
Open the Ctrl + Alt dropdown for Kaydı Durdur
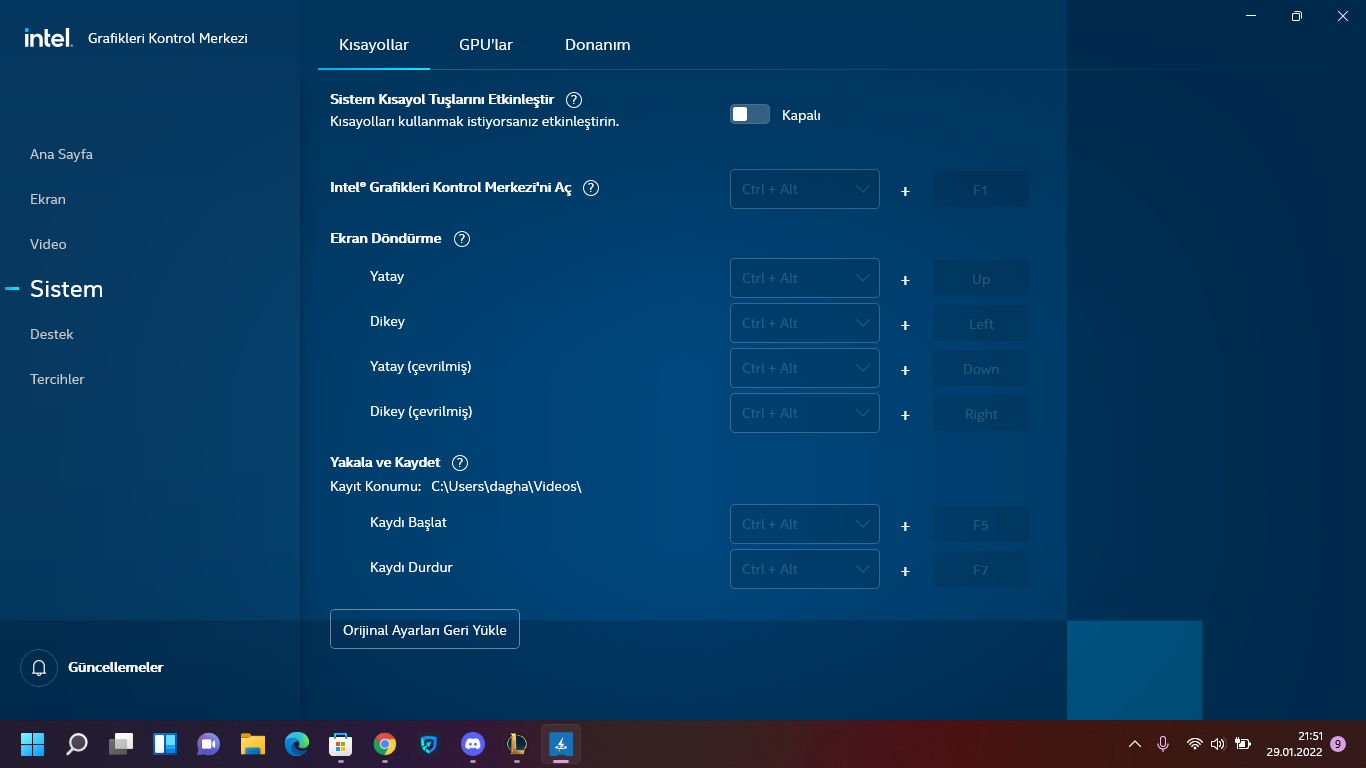click(x=805, y=569)
